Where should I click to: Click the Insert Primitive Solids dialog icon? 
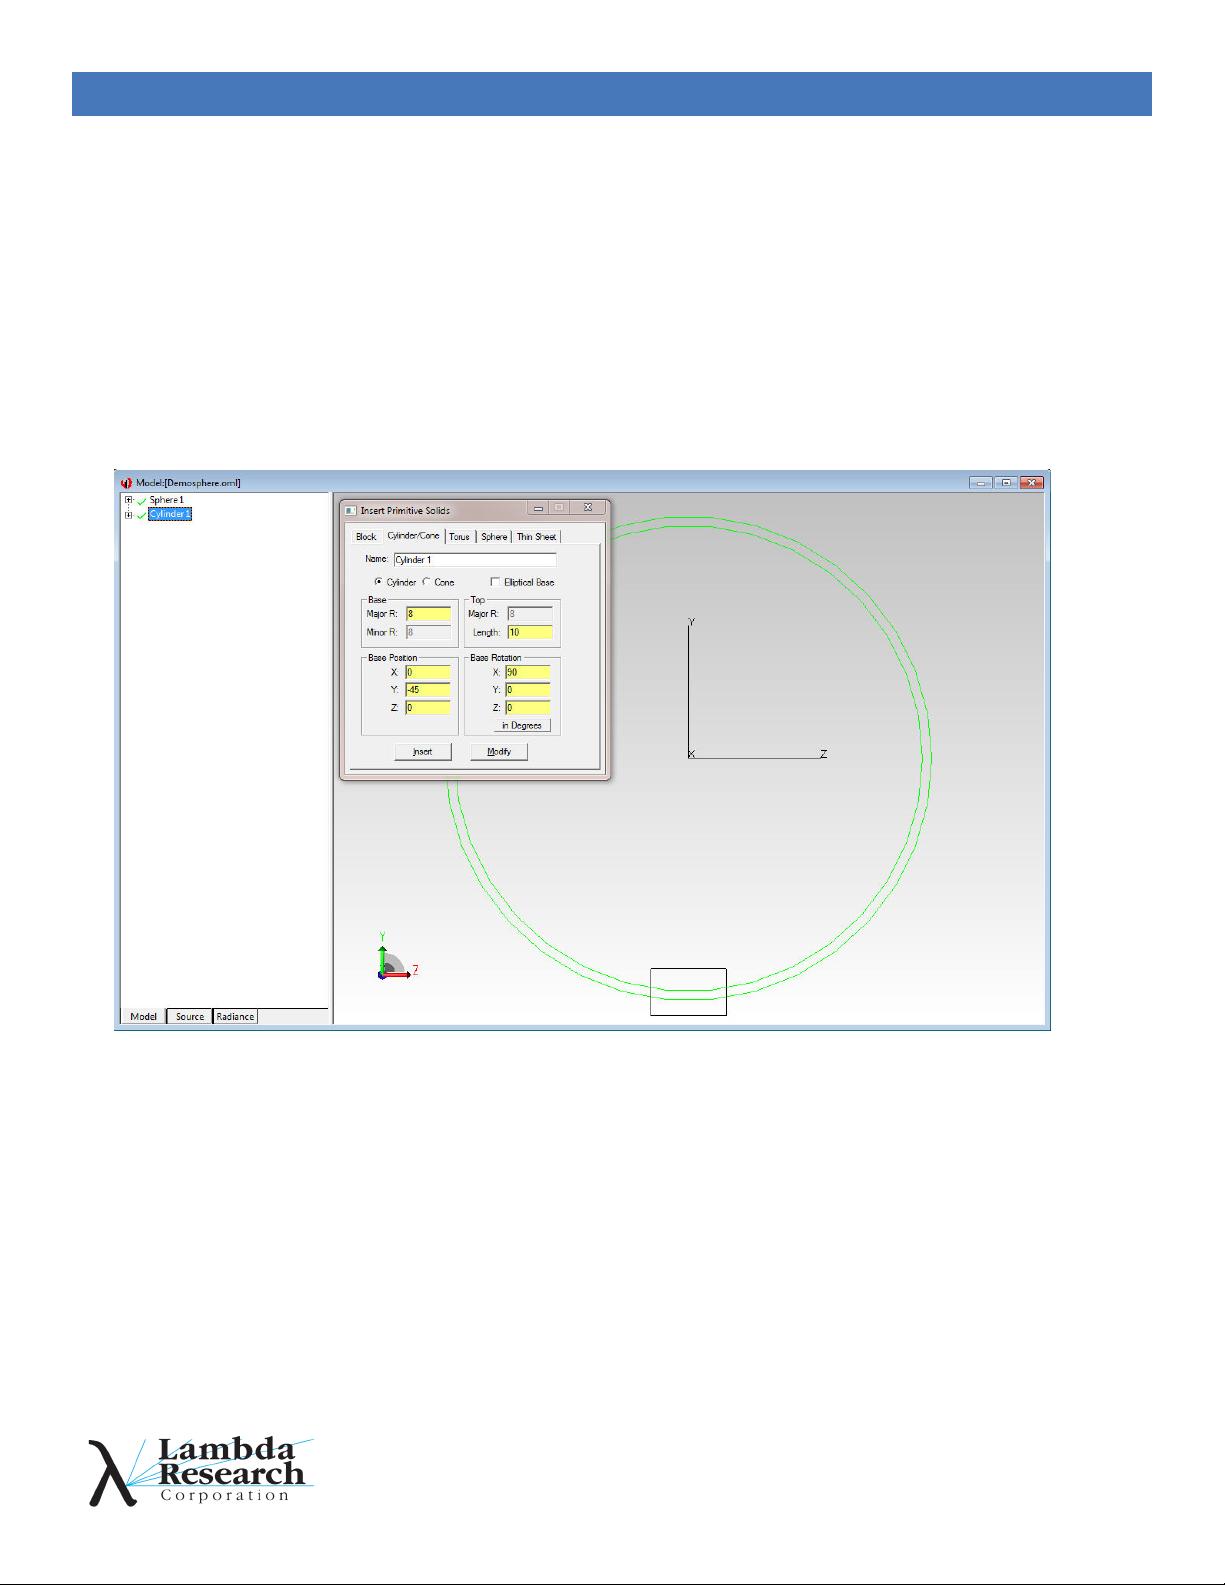coord(350,510)
